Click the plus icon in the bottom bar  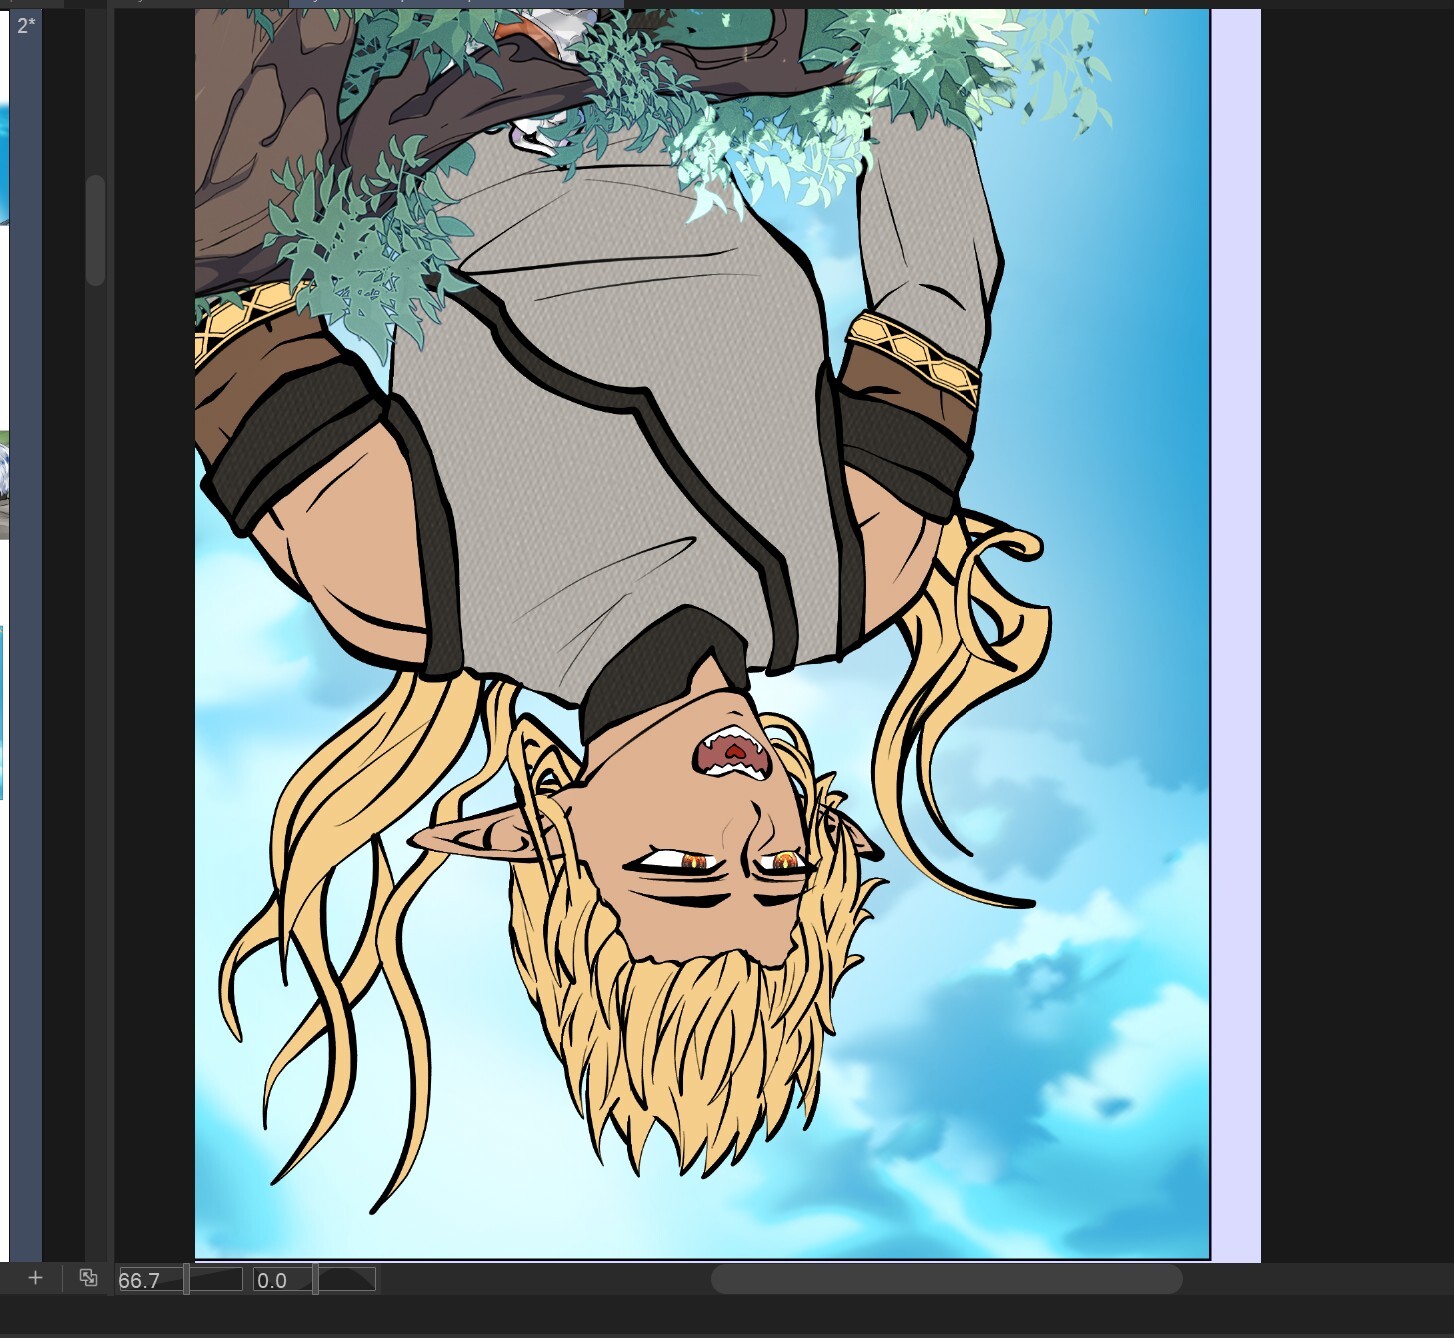coord(35,1278)
